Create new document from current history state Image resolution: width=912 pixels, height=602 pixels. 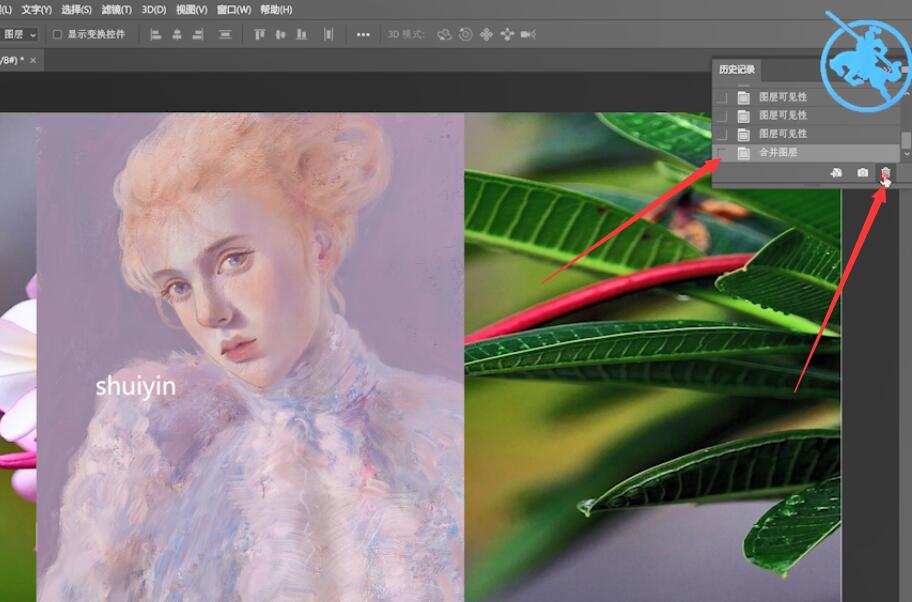pyautogui.click(x=836, y=173)
